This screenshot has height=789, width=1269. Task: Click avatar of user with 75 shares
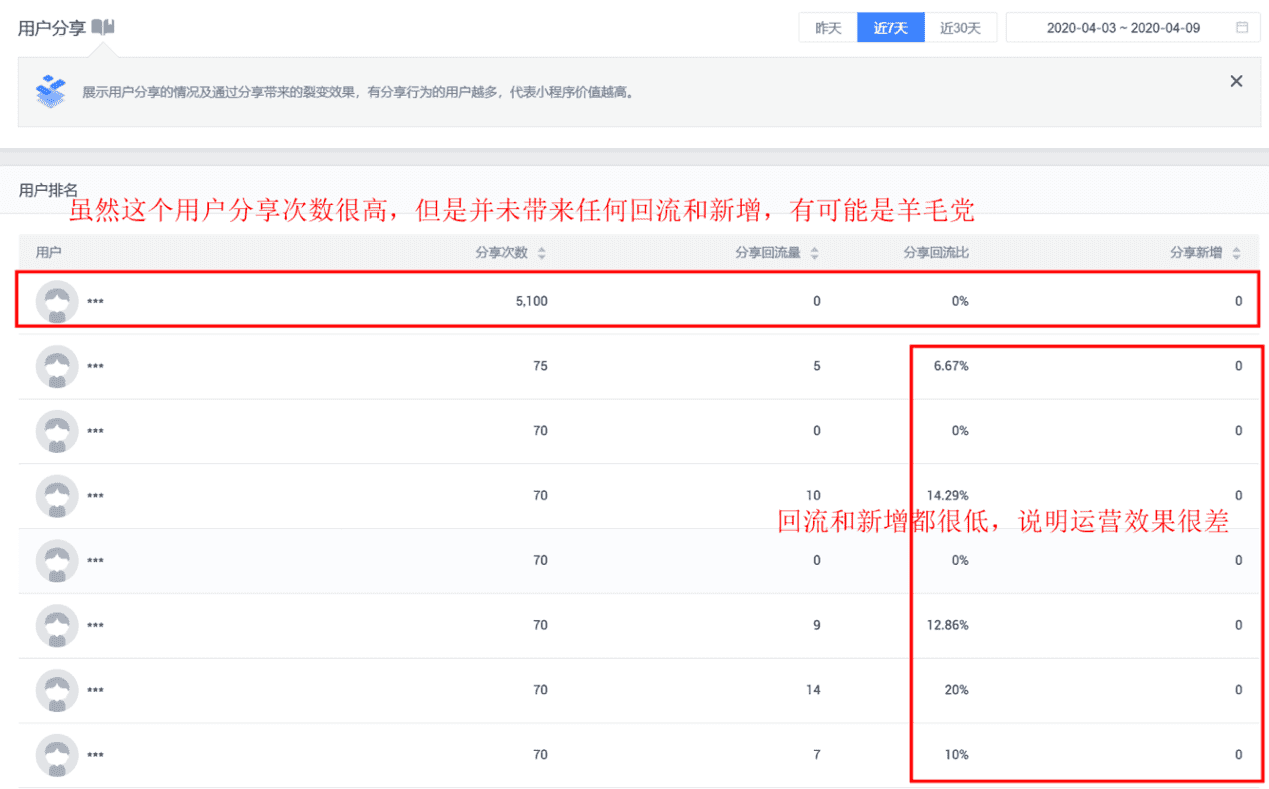tap(57, 367)
